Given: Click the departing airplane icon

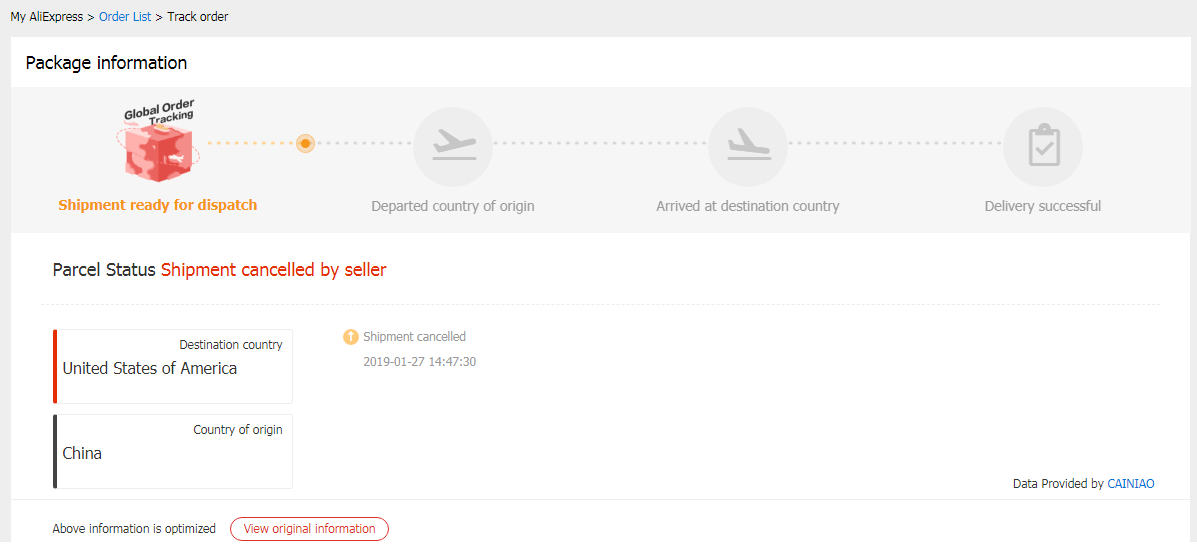Looking at the screenshot, I should click(x=453, y=146).
